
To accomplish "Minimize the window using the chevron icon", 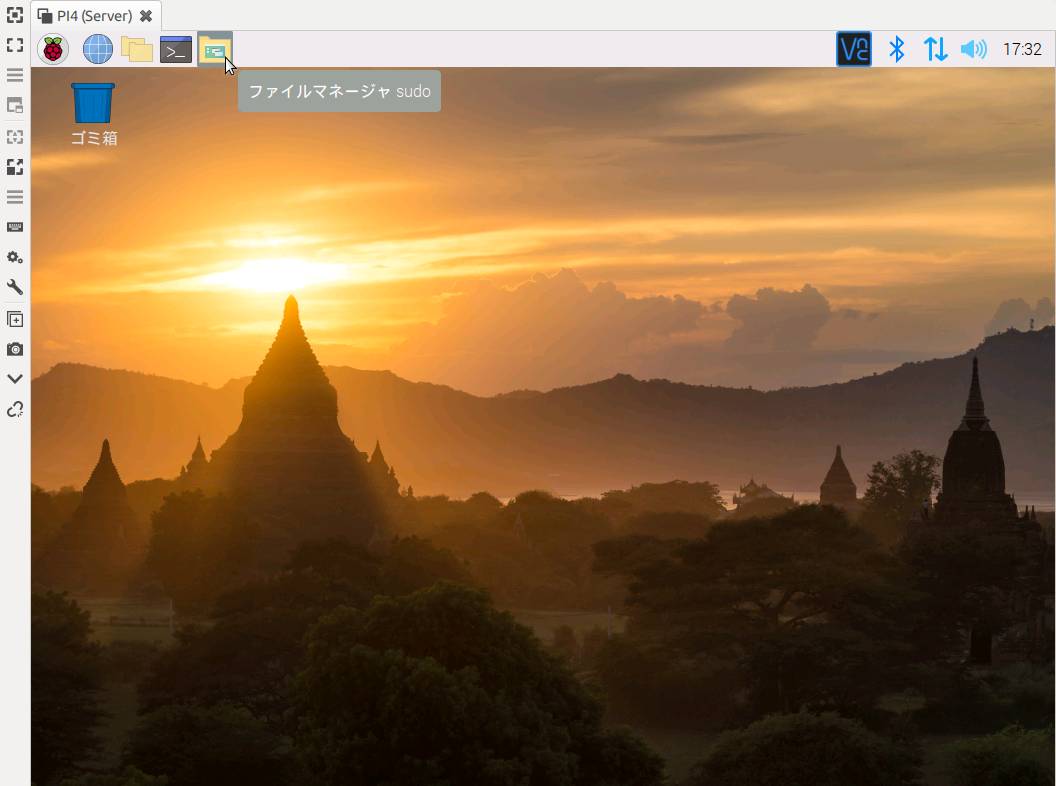I will (15, 379).
